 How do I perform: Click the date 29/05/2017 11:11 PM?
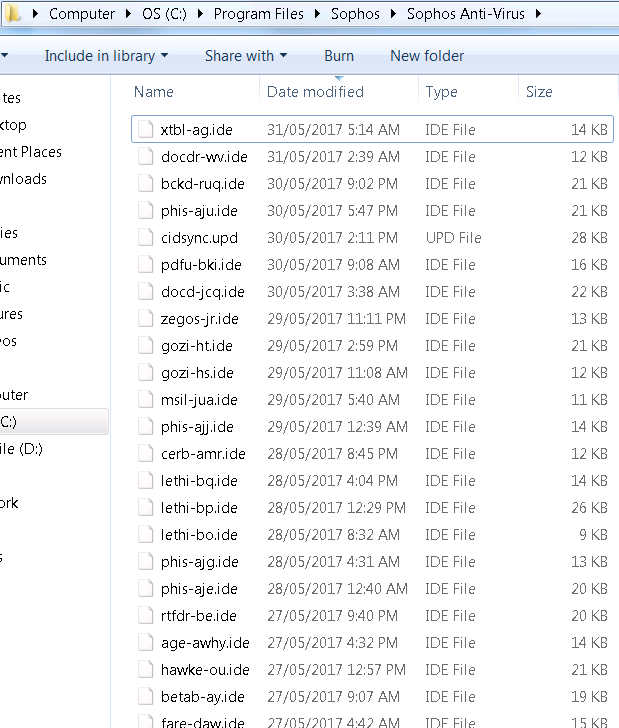click(x=337, y=318)
